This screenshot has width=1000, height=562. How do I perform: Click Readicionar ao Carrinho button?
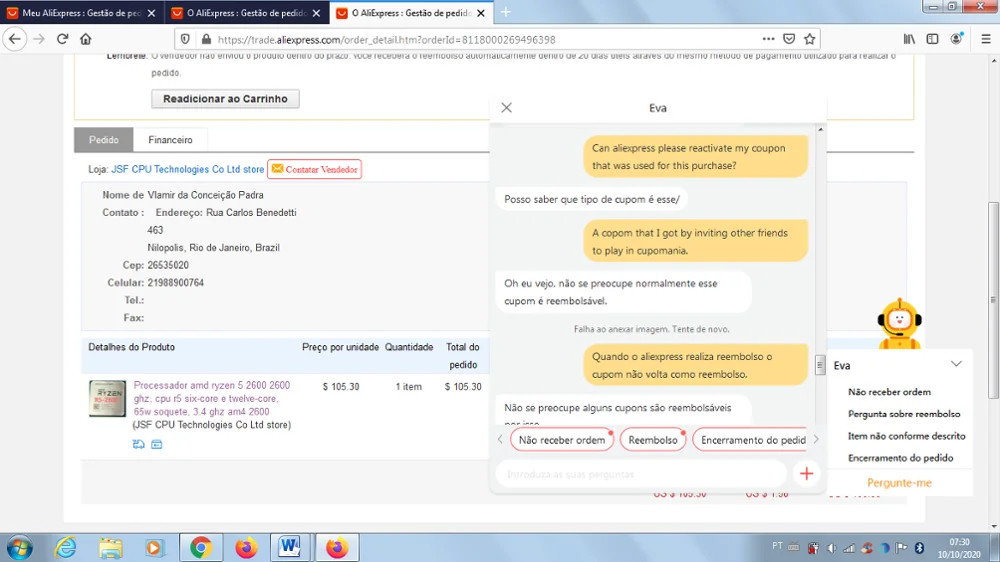pos(225,99)
